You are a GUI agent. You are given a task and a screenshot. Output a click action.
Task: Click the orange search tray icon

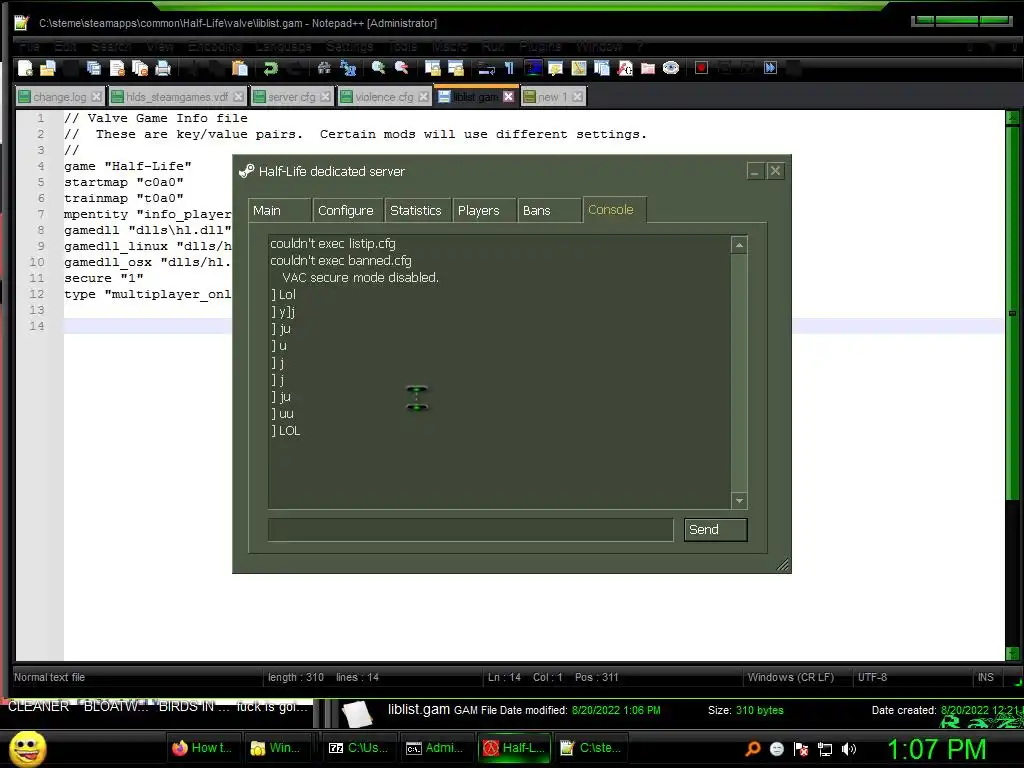point(753,749)
